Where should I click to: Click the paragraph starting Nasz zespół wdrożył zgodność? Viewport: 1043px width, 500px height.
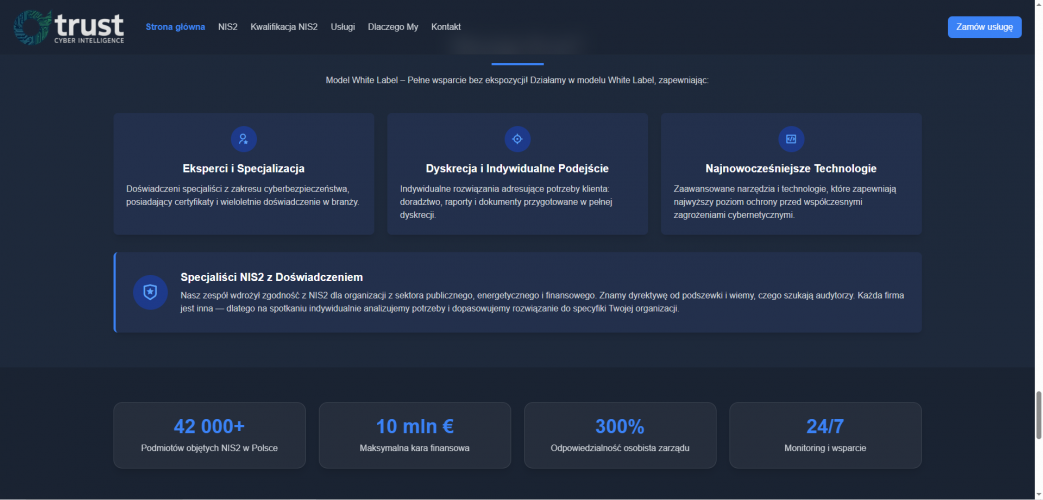click(x=542, y=303)
